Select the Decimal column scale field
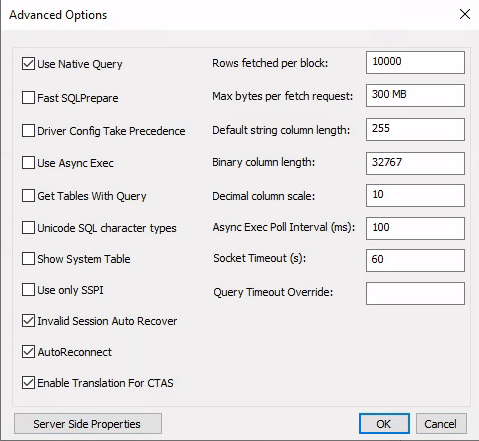 pos(415,195)
